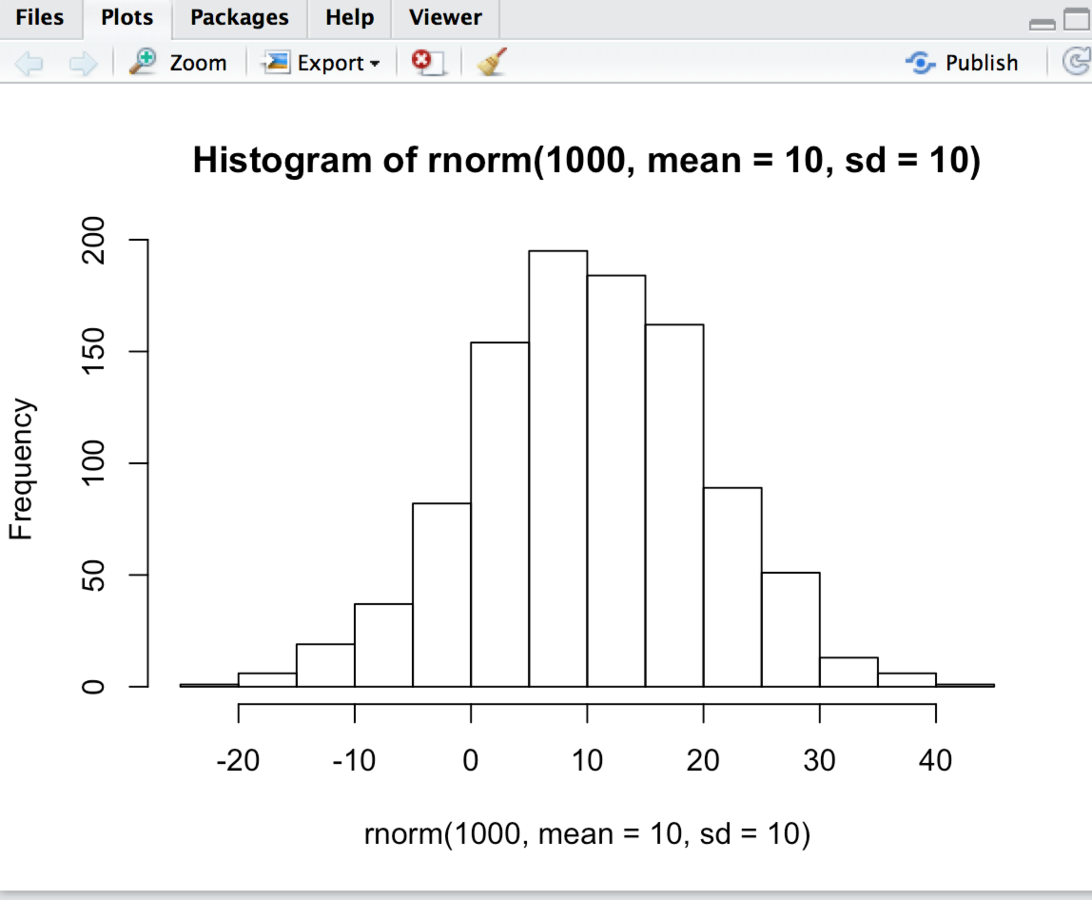Click the y-axis tick label 100

(x=93, y=463)
